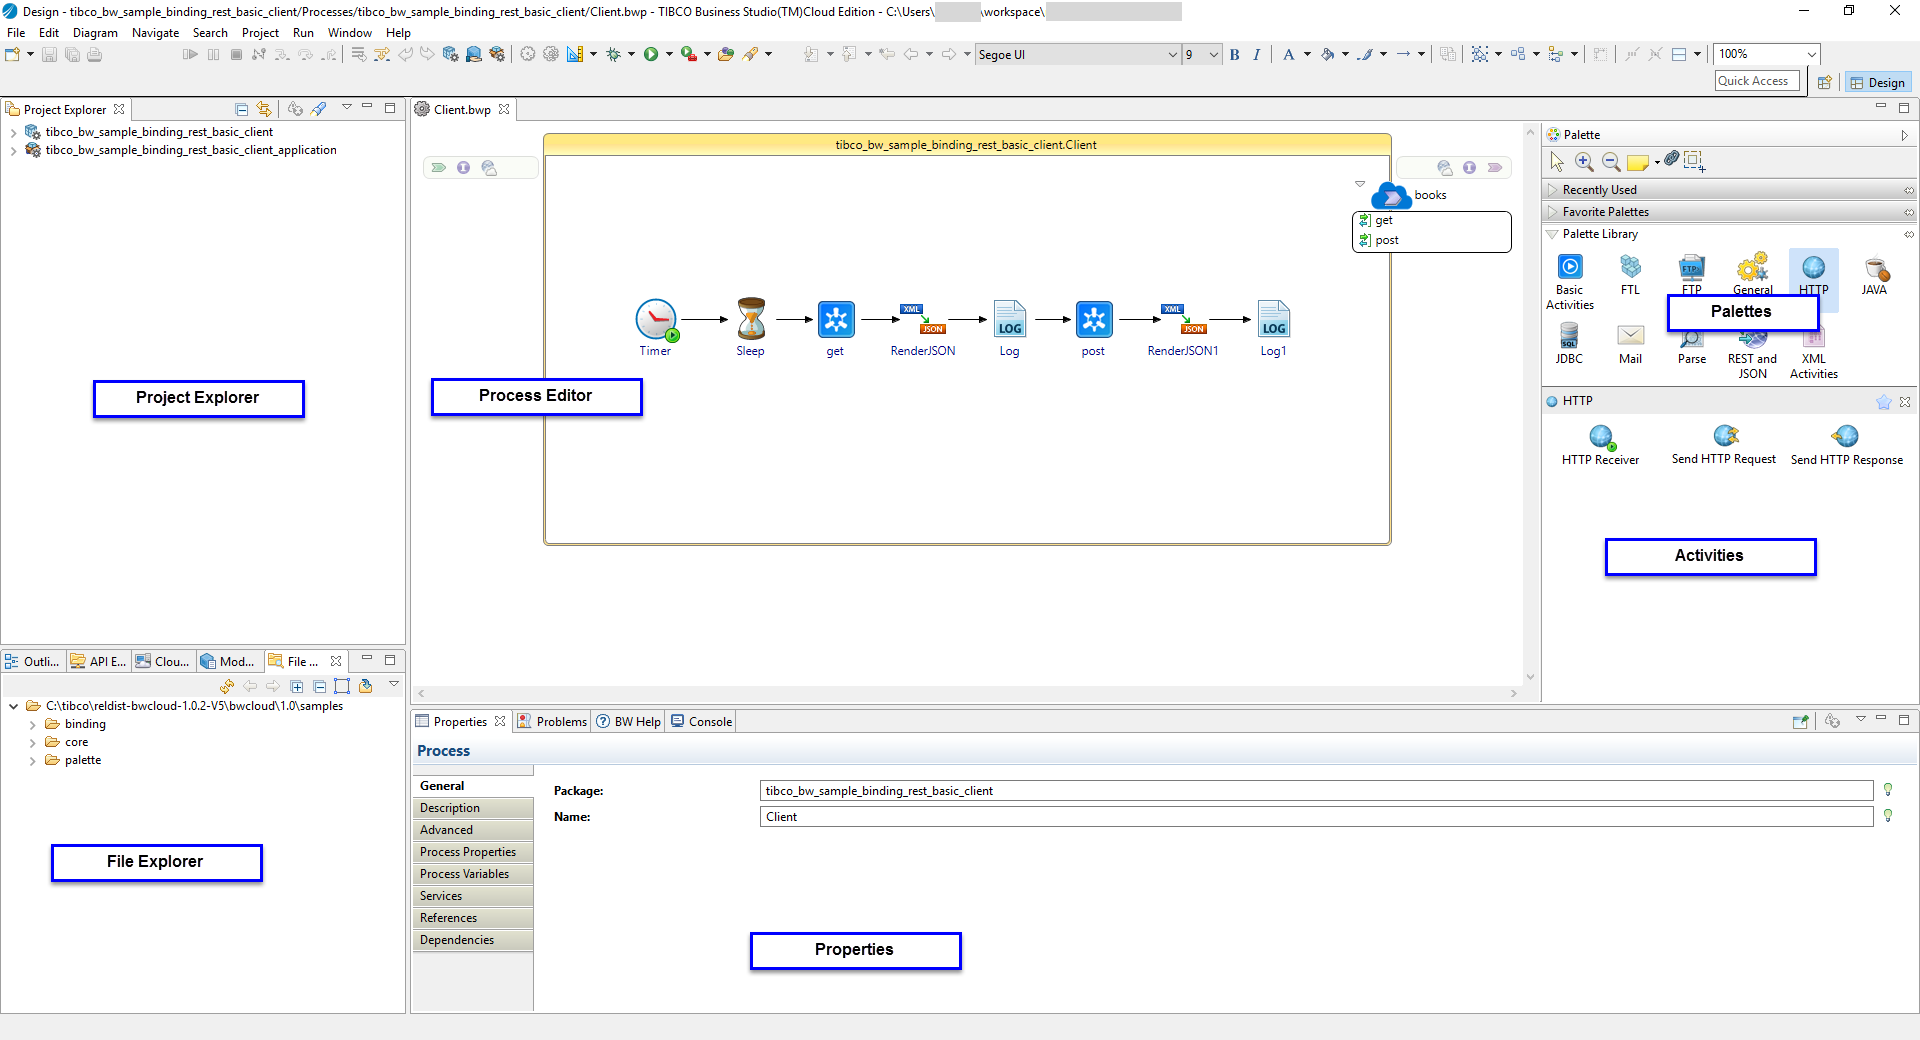
Task: Switch to the Console tab
Action: click(x=703, y=722)
